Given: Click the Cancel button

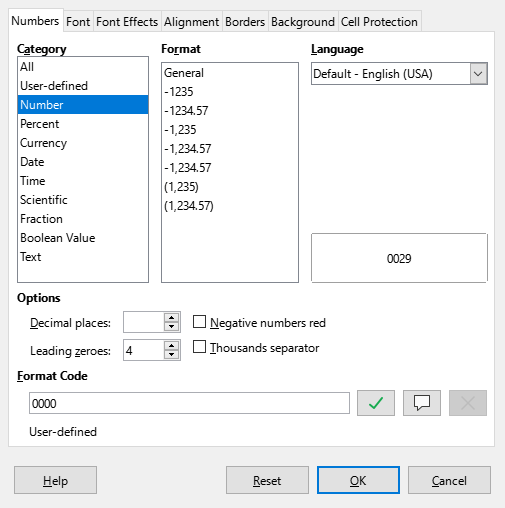Looking at the screenshot, I should (449, 480).
